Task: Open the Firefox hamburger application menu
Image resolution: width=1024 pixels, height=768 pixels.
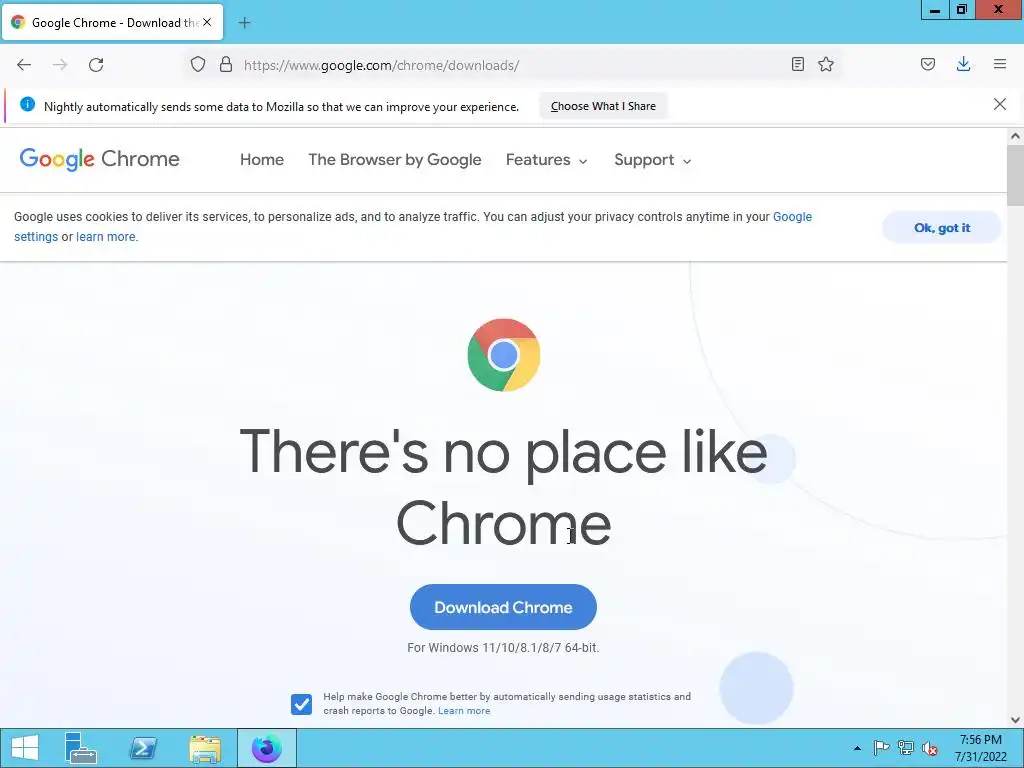Action: [x=1000, y=64]
